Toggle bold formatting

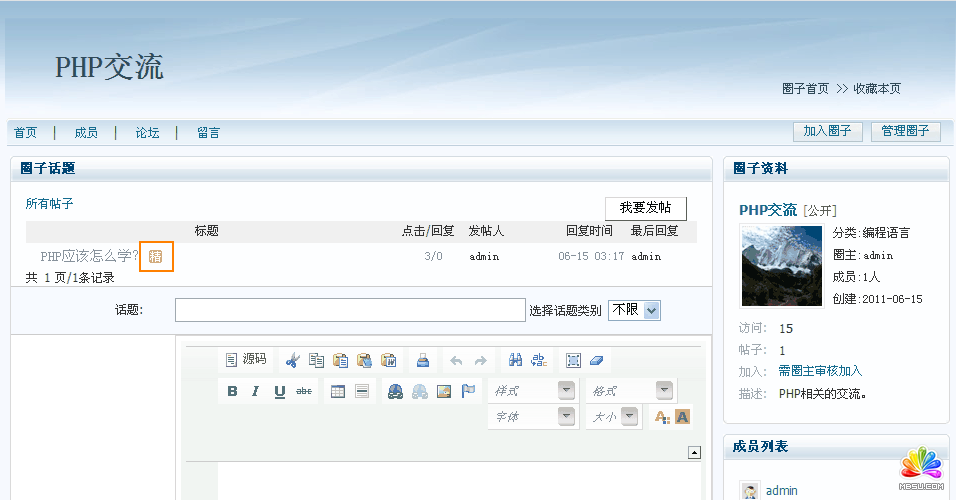(x=232, y=391)
